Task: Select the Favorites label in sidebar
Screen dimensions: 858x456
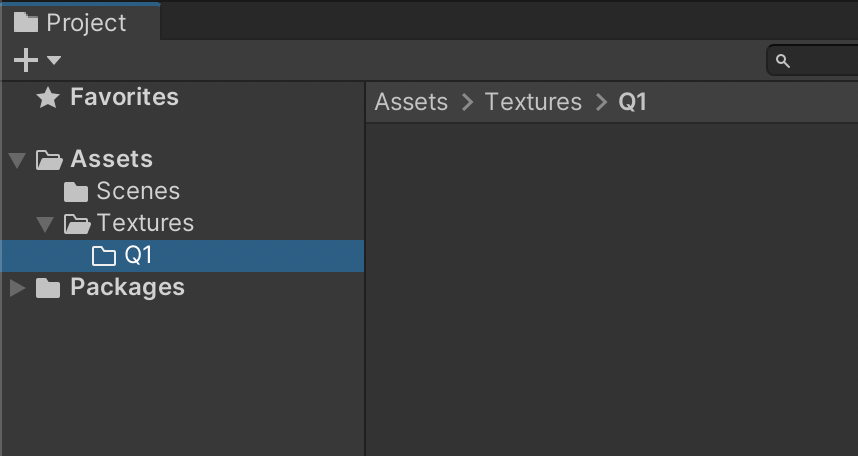Action: click(x=124, y=97)
